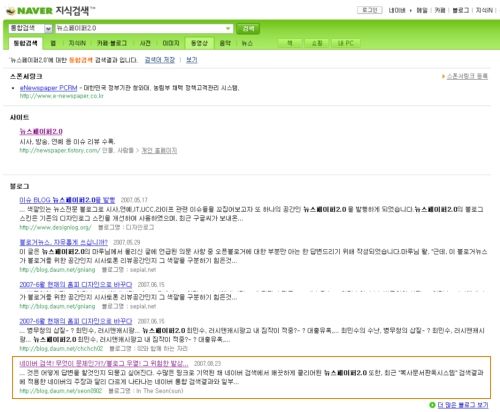
Task: Switch to the 사전 tab
Action: point(145,43)
